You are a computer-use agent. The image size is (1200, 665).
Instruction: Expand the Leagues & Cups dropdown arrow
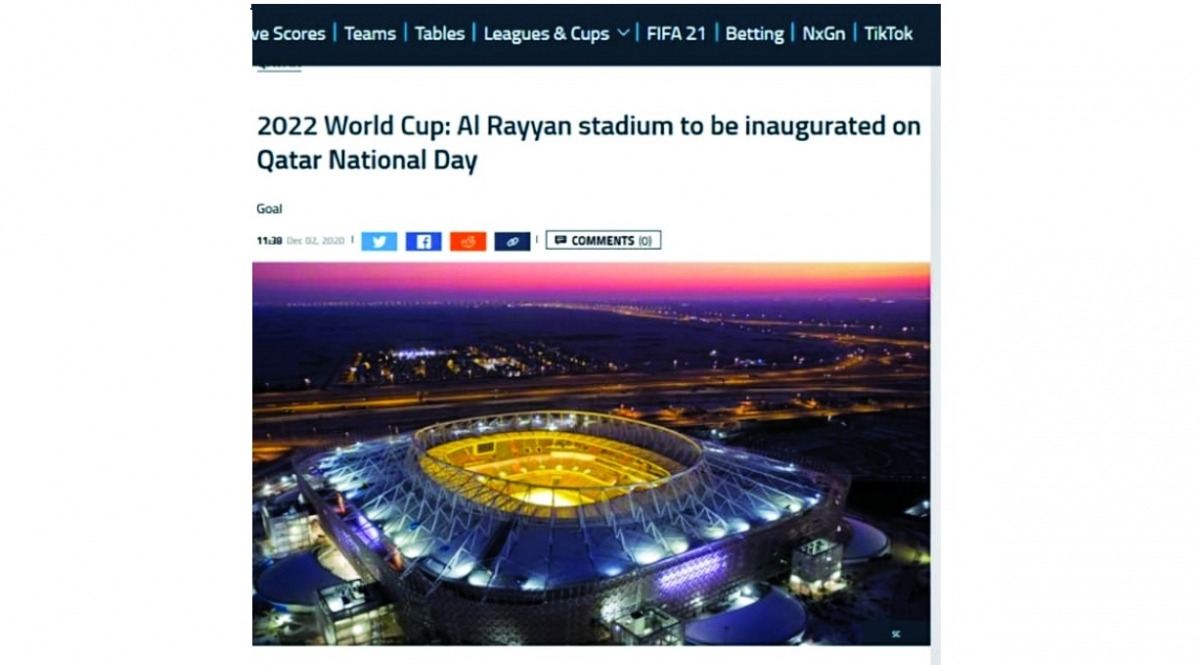[623, 33]
